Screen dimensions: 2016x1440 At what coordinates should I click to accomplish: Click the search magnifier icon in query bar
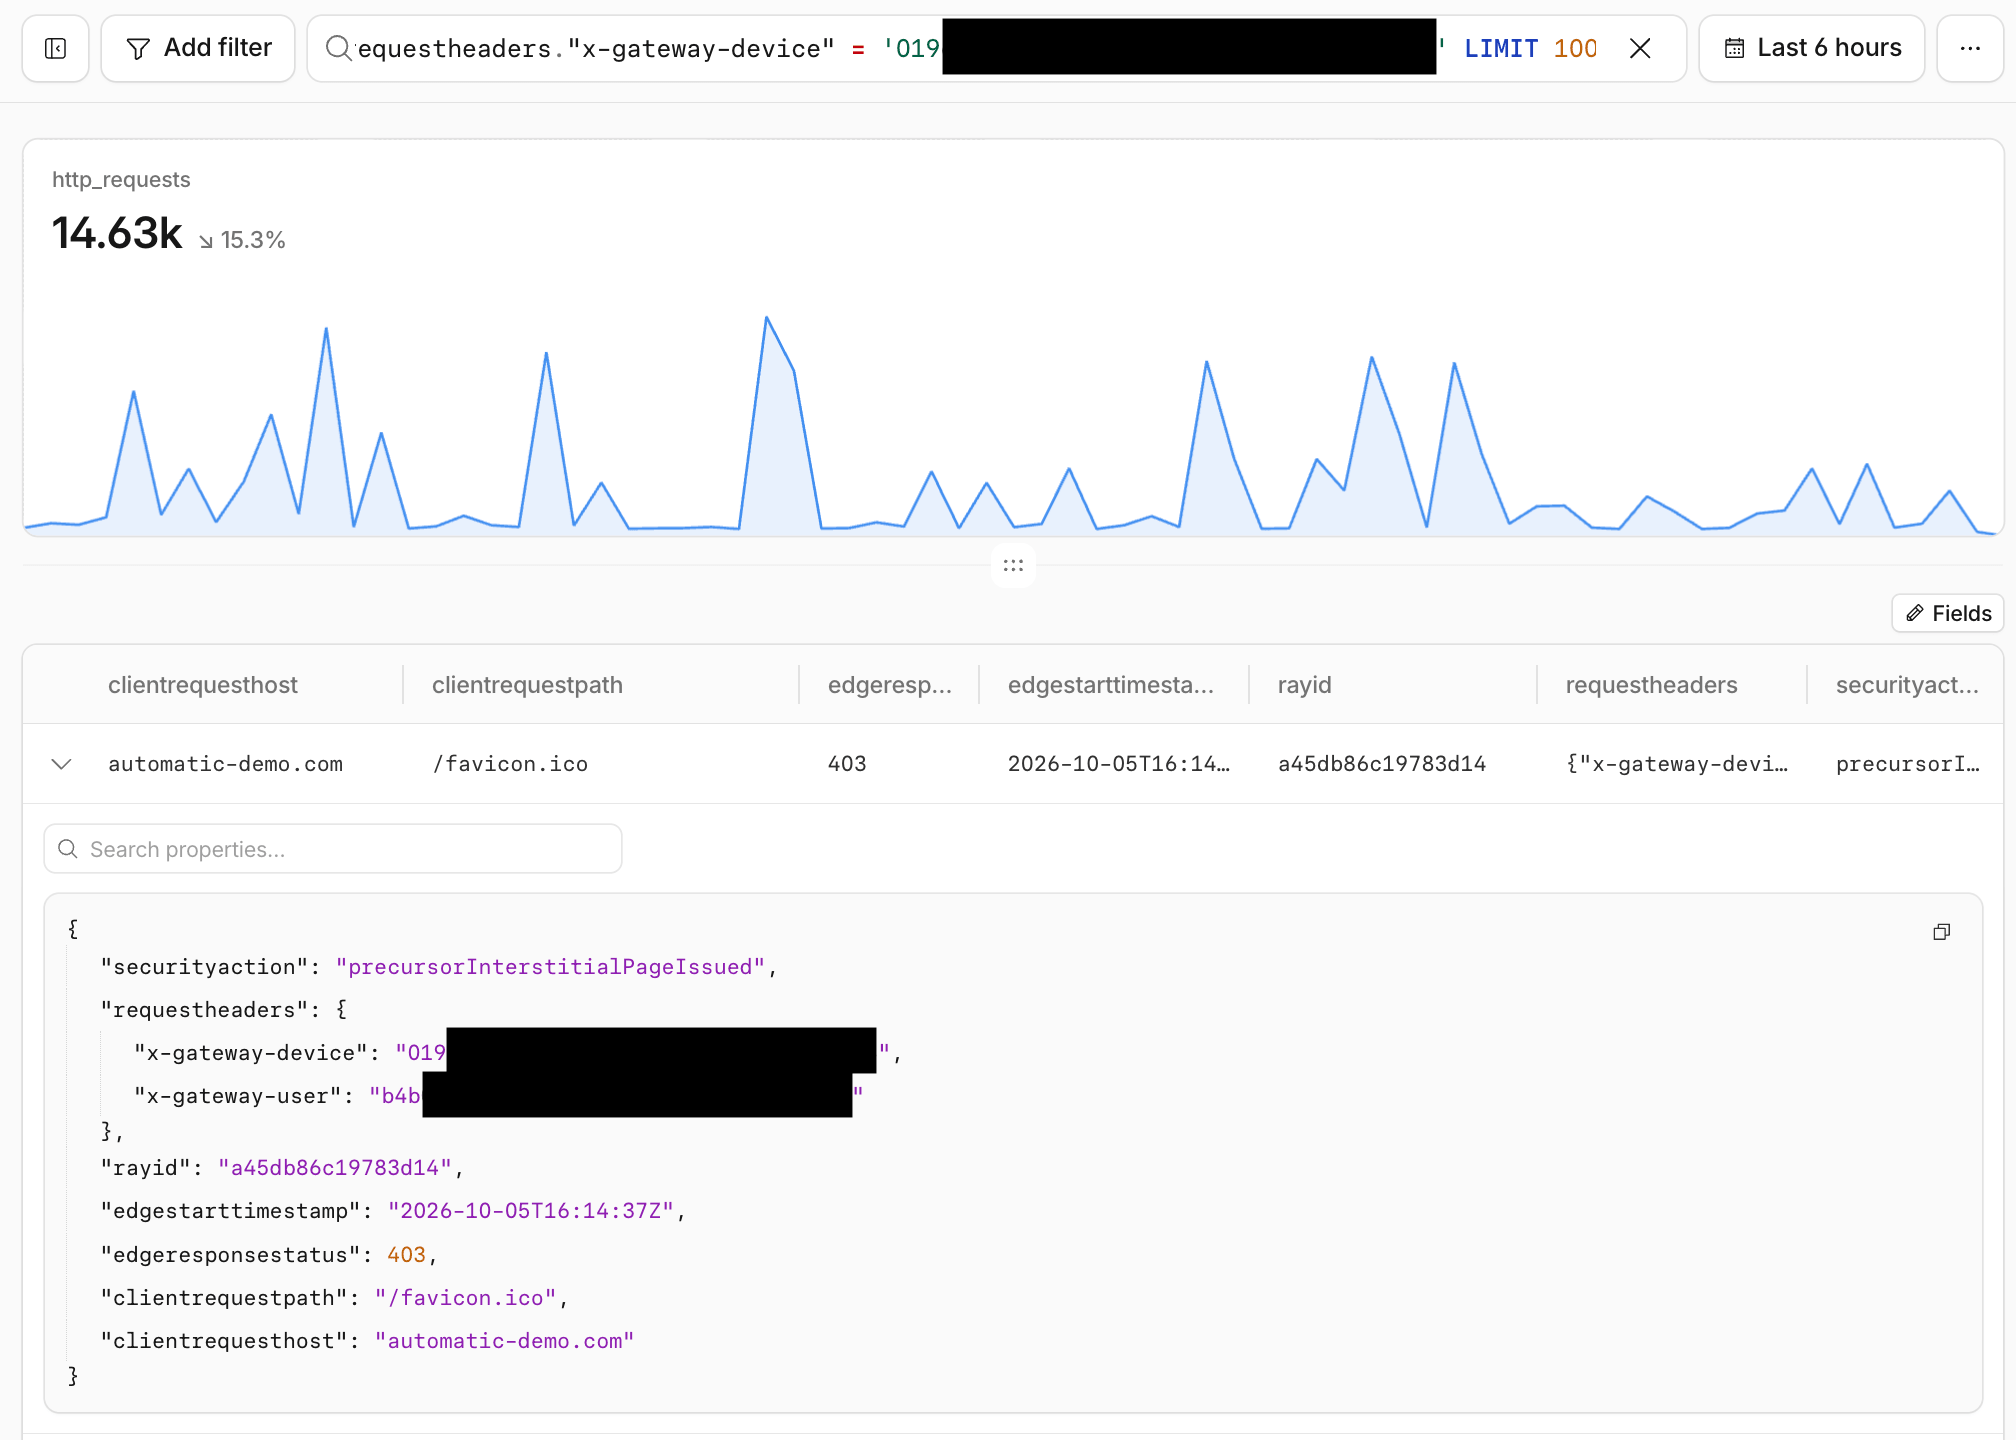[x=339, y=48]
